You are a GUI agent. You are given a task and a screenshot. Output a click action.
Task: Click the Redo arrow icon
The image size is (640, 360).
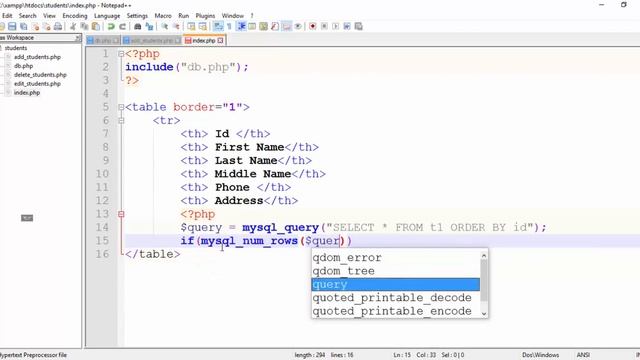click(x=122, y=27)
